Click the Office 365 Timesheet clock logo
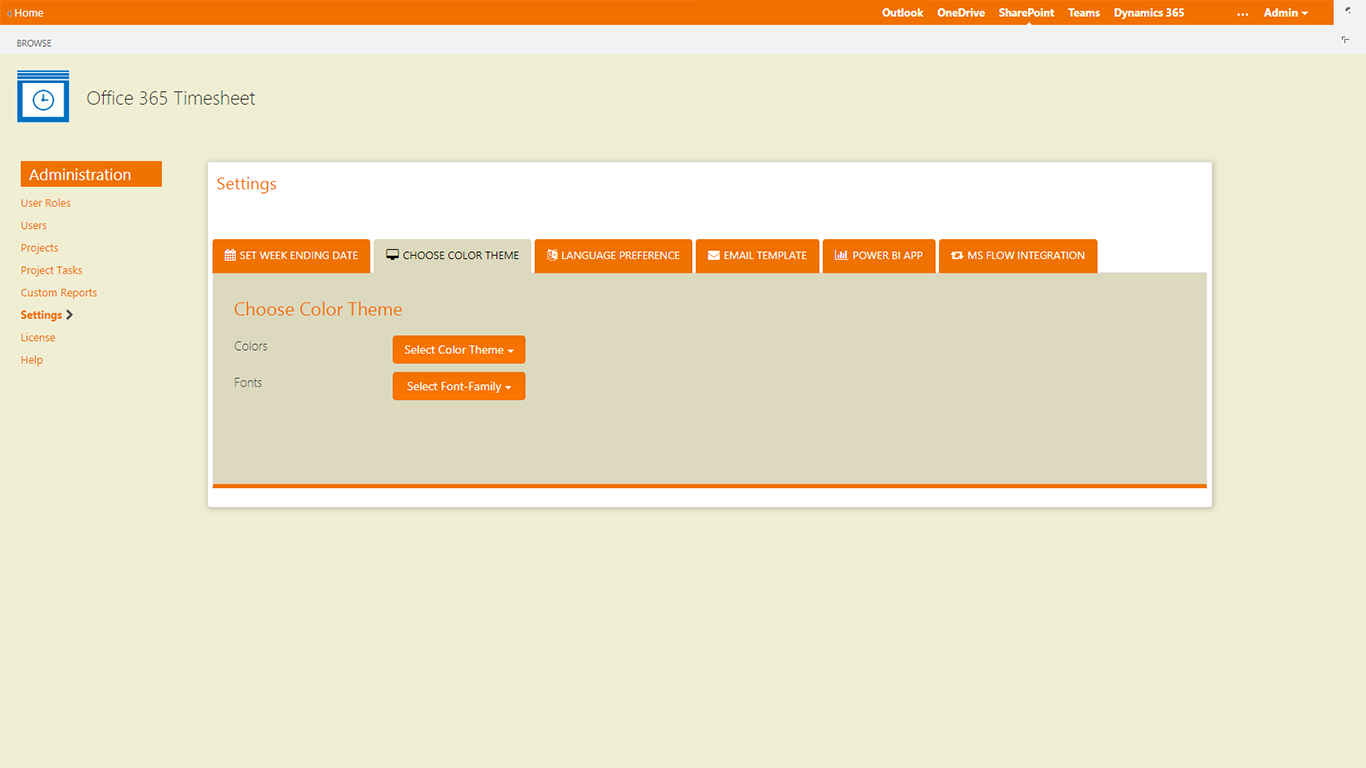The width and height of the screenshot is (1366, 768). pyautogui.click(x=43, y=97)
